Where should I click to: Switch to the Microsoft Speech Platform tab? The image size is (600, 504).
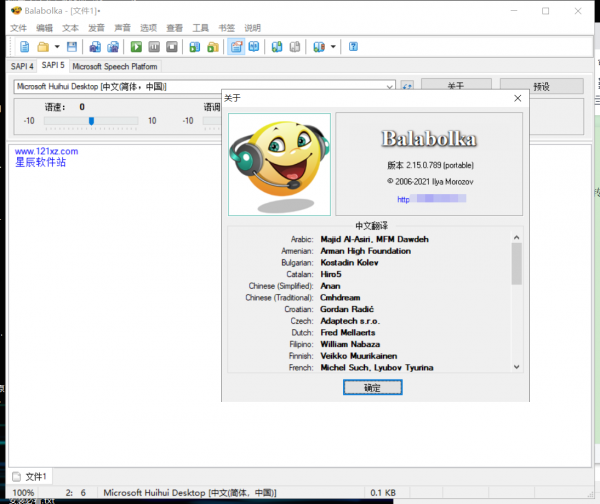[x=115, y=66]
